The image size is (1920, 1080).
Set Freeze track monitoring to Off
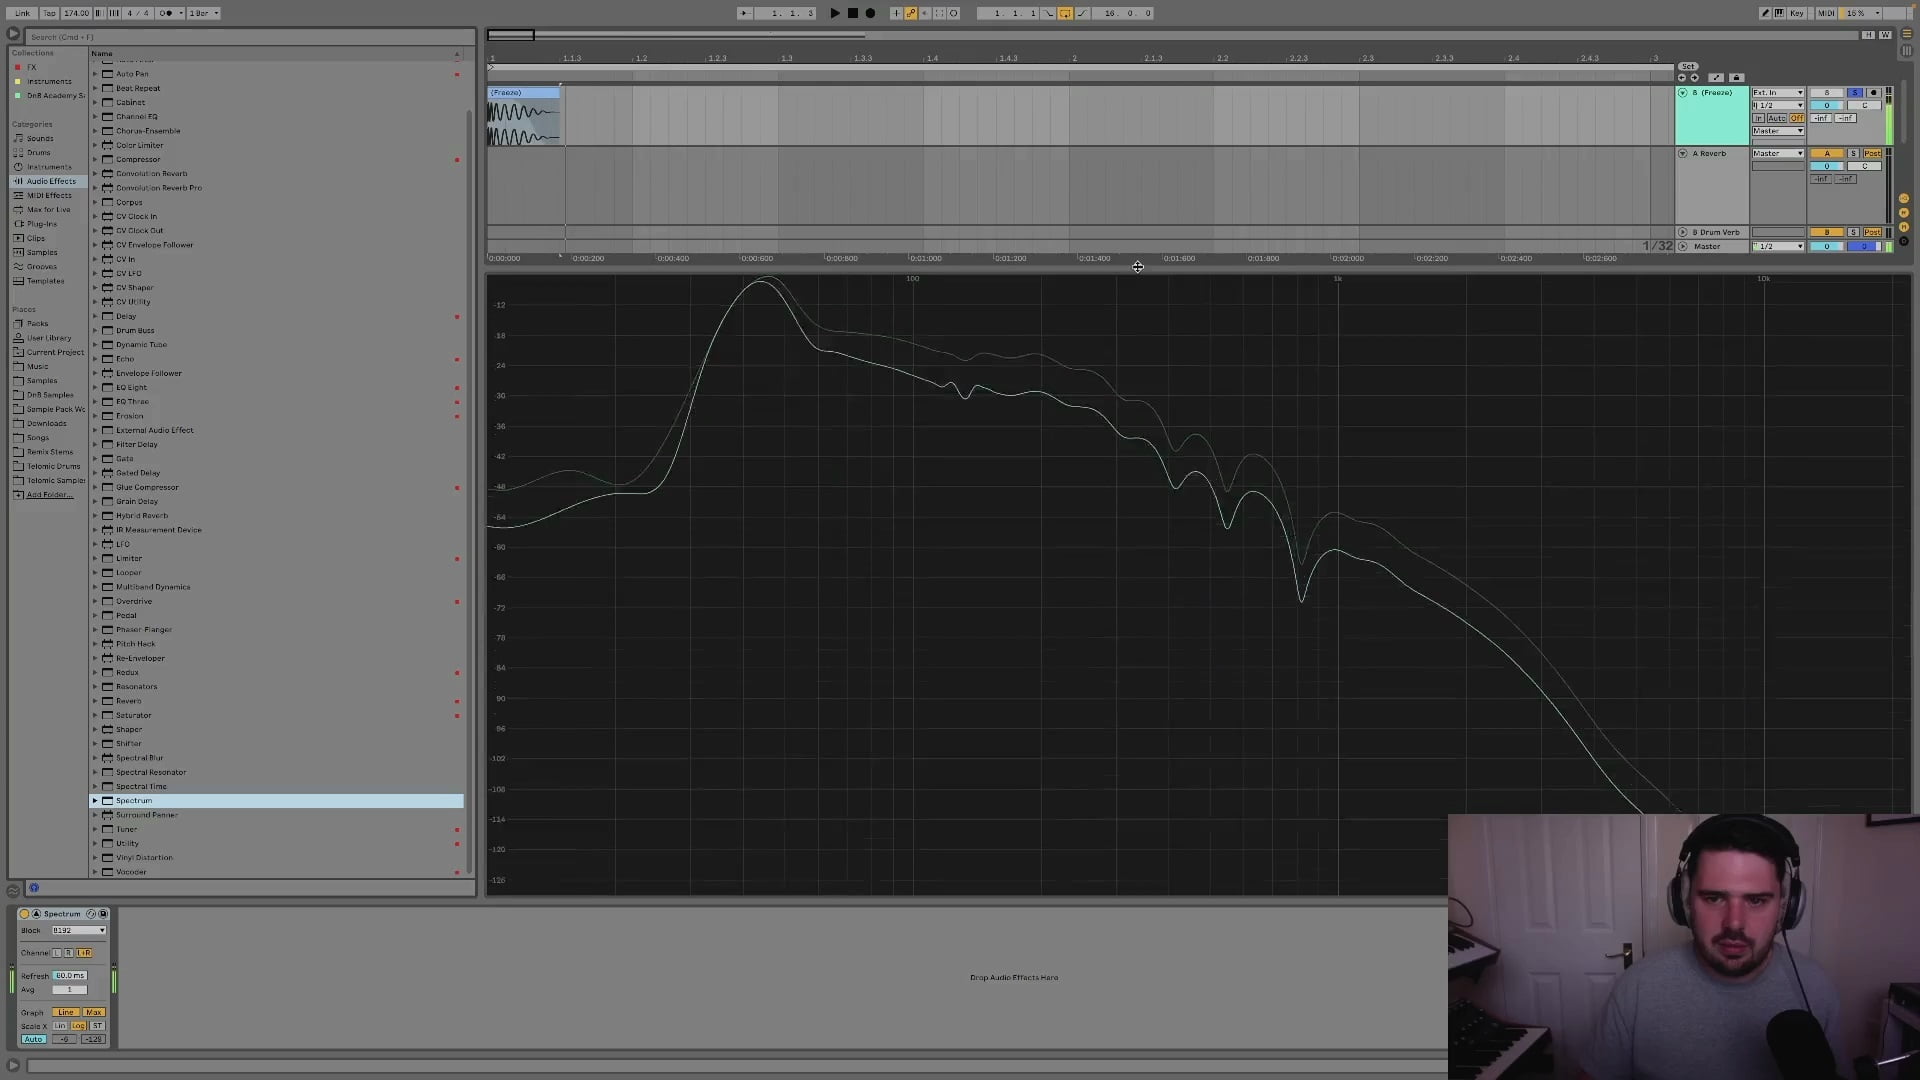point(1797,118)
